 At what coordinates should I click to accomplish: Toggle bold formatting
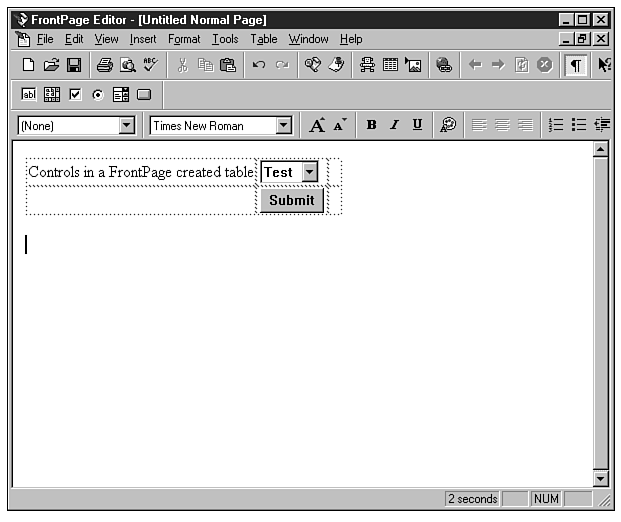(371, 125)
